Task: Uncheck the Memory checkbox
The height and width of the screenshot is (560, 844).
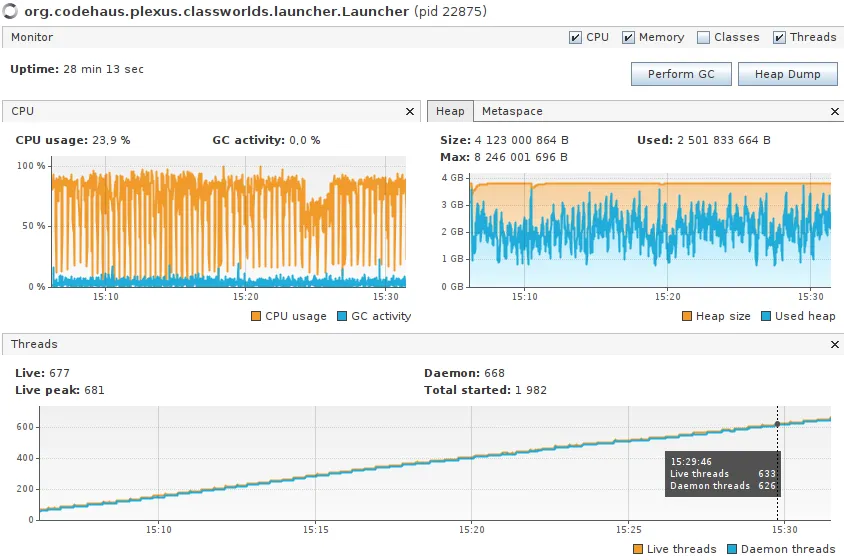Action: pos(628,37)
